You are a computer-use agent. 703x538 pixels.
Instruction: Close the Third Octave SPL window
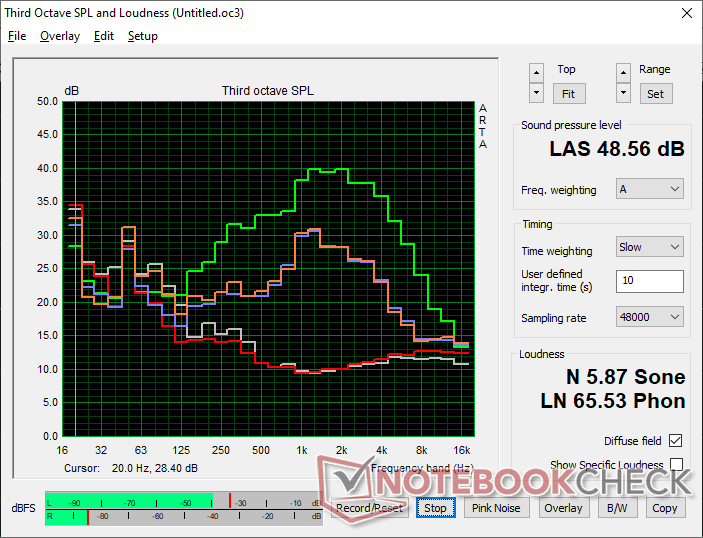pyautogui.click(x=685, y=14)
